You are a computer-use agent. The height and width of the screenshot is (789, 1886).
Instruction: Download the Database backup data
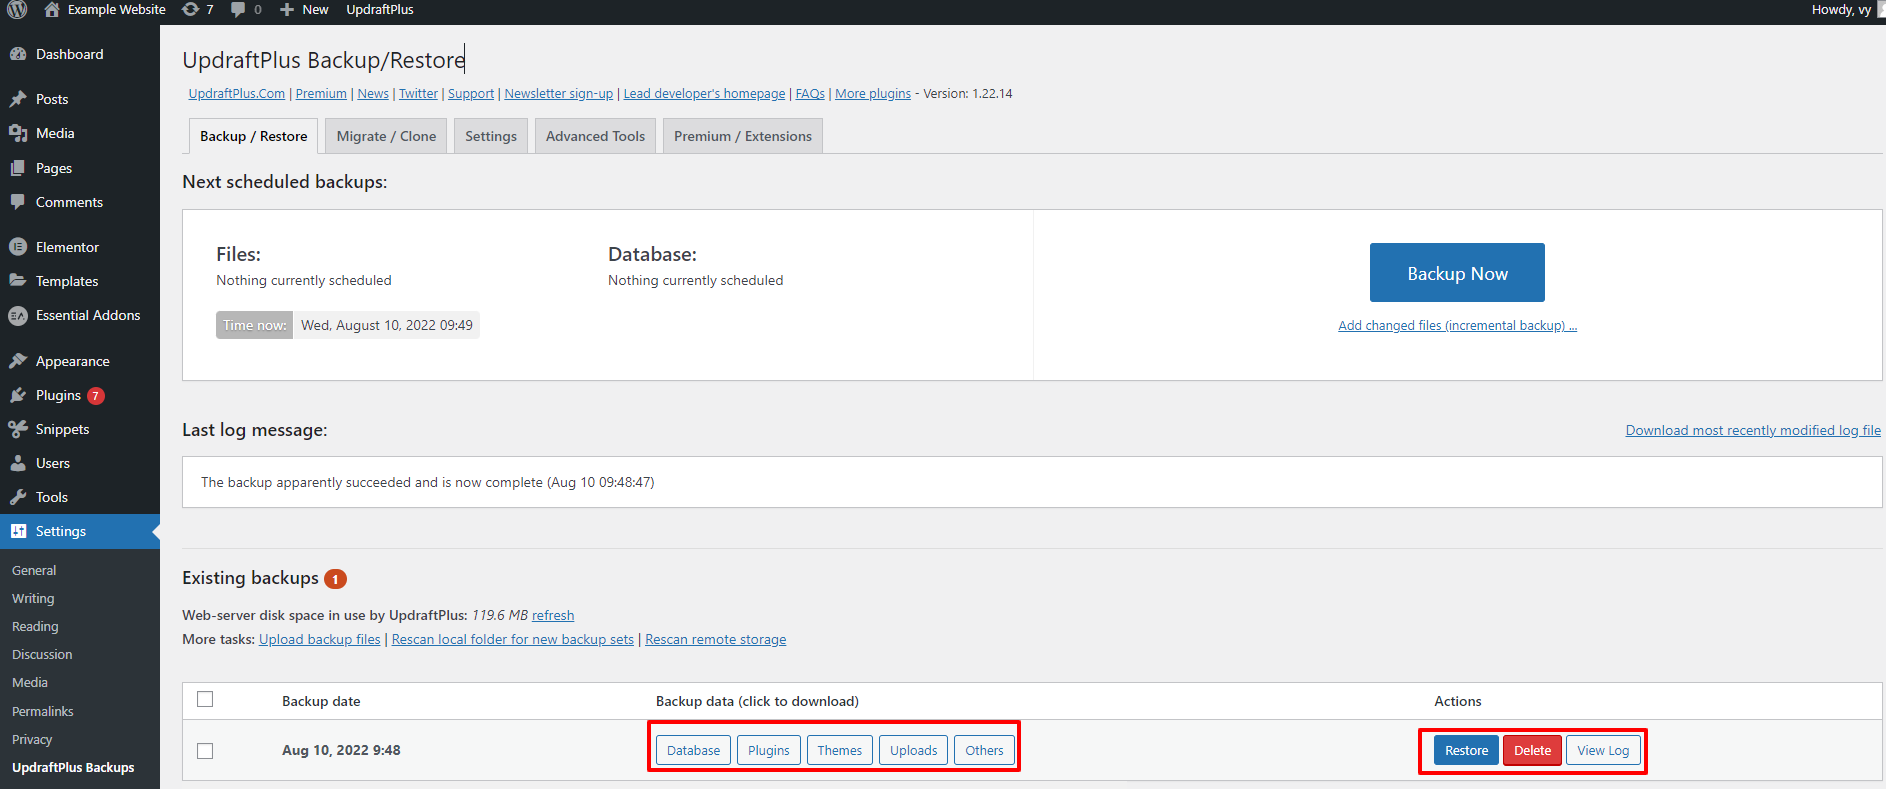click(x=693, y=750)
